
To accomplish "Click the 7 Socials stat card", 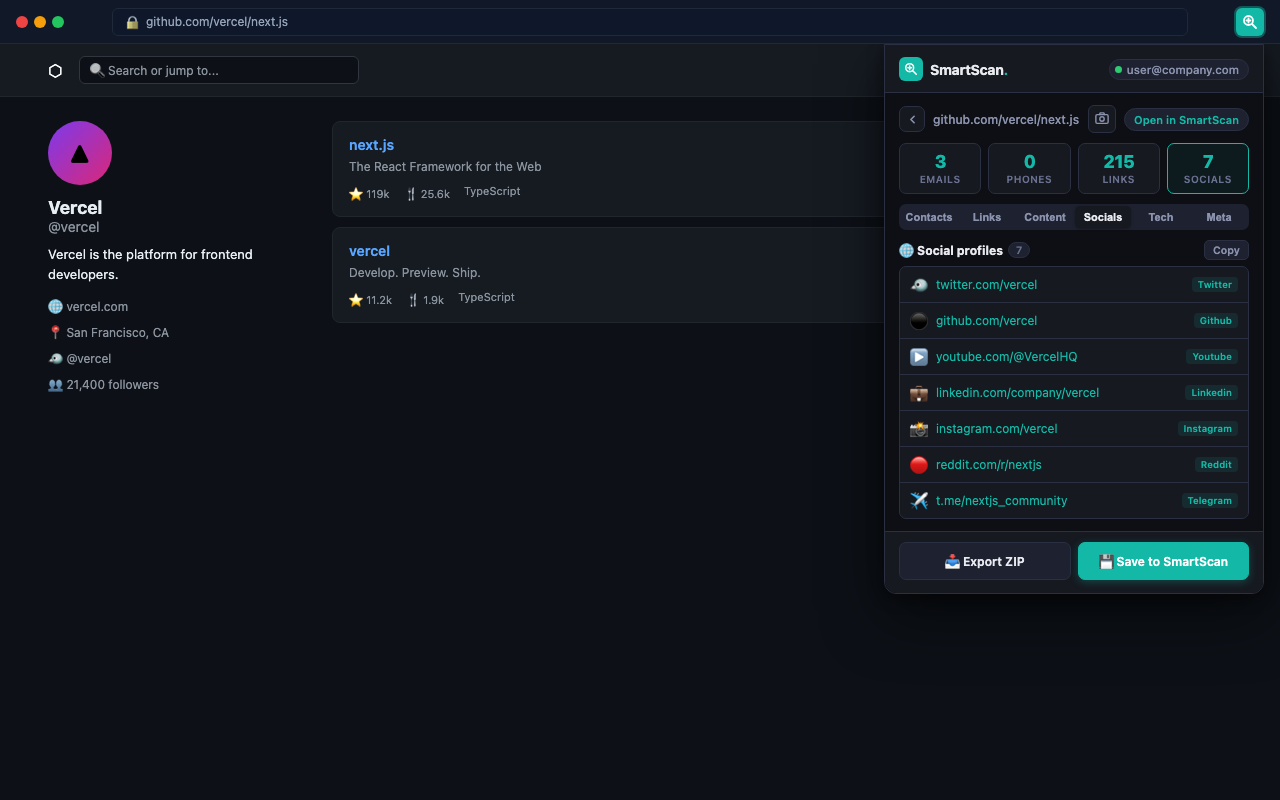I will (x=1208, y=168).
